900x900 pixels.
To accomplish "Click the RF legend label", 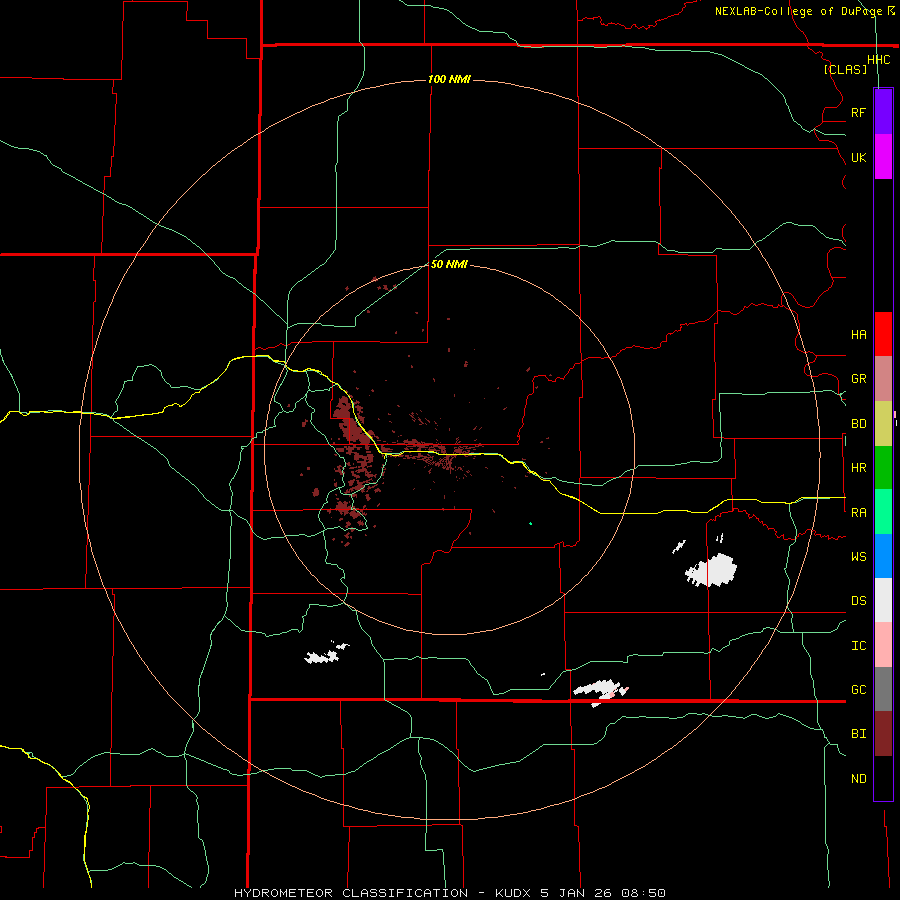I will [x=858, y=112].
